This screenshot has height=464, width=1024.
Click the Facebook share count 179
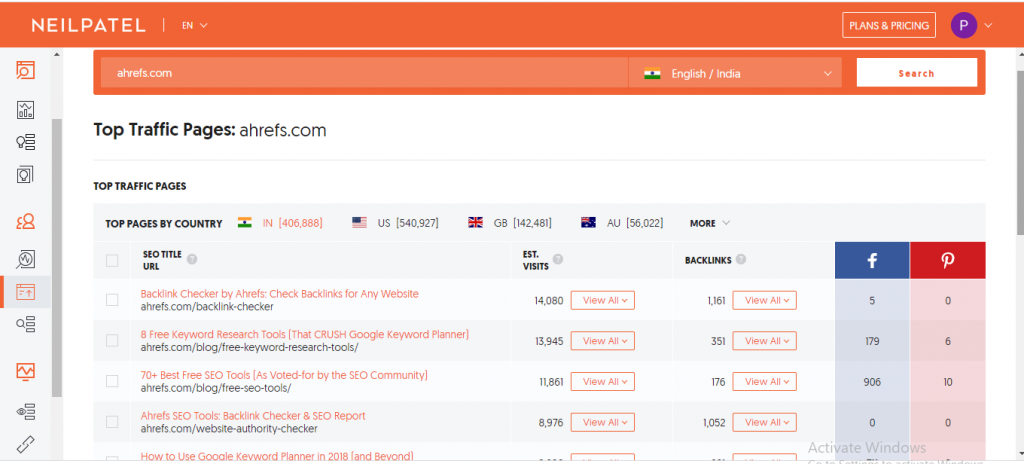[872, 341]
